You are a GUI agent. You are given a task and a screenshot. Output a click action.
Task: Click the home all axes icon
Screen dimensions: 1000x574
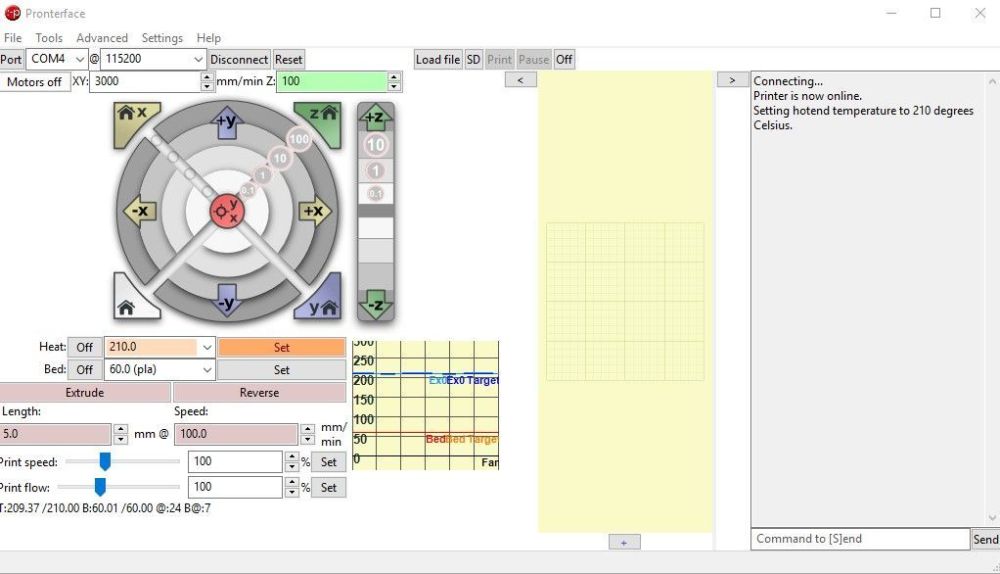coord(127,306)
